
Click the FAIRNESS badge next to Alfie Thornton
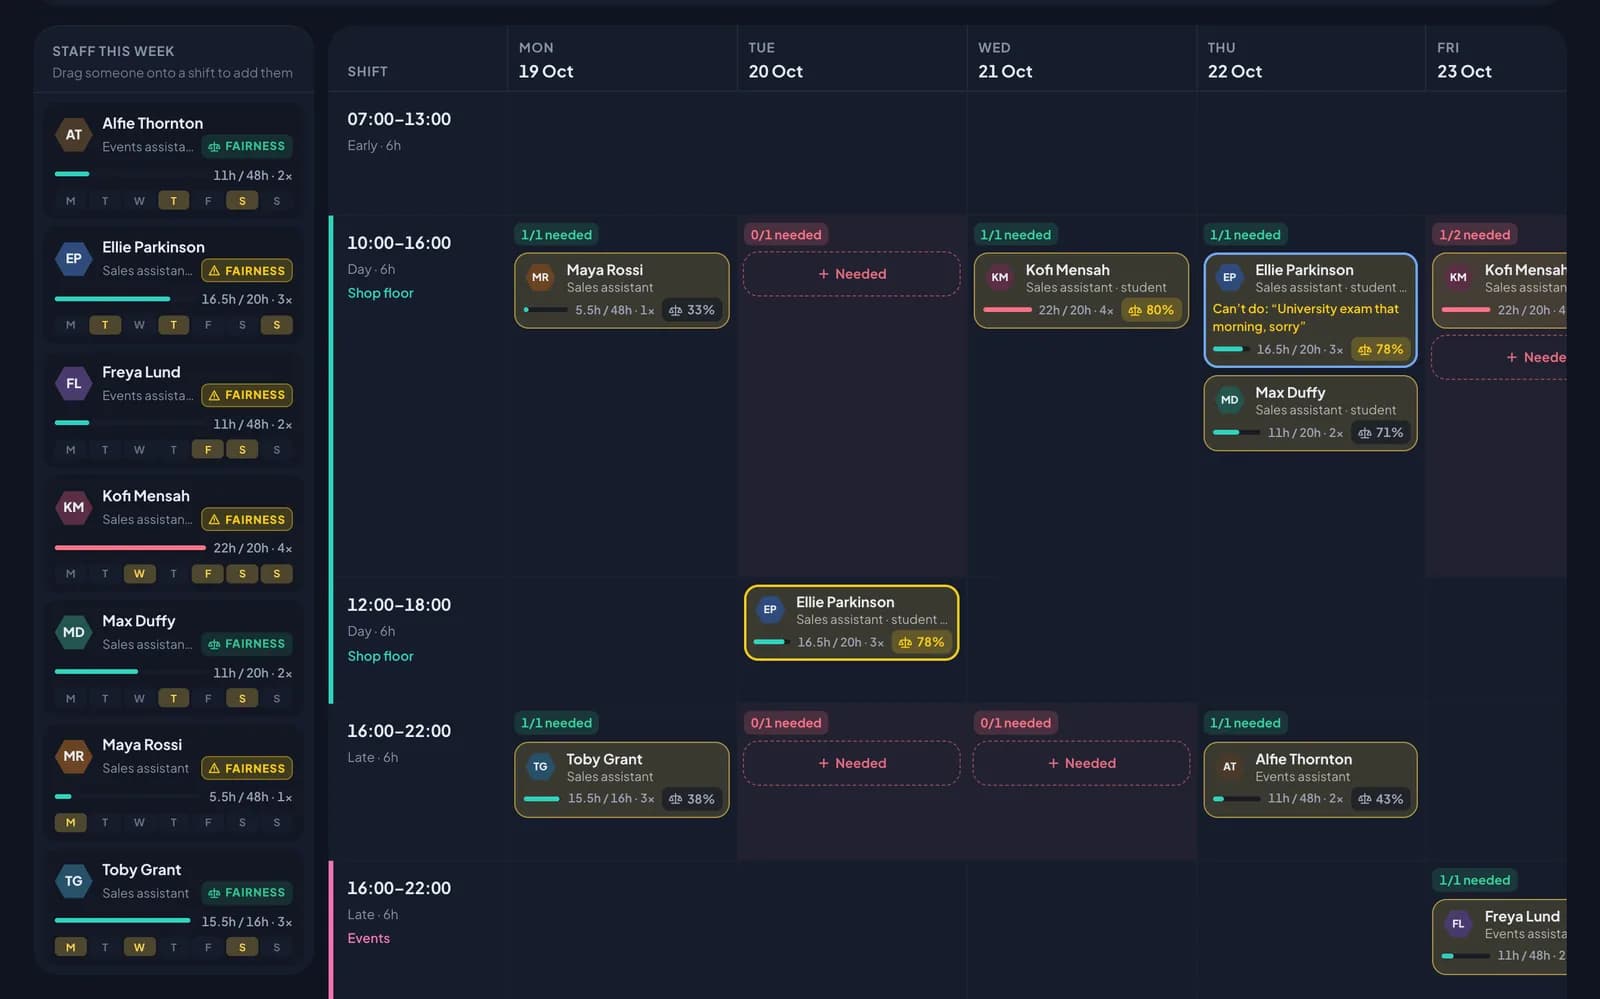coord(247,146)
